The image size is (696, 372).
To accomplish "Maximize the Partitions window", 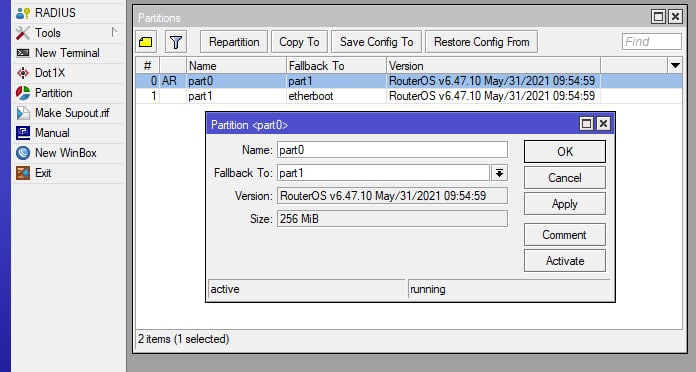I will tap(658, 17).
